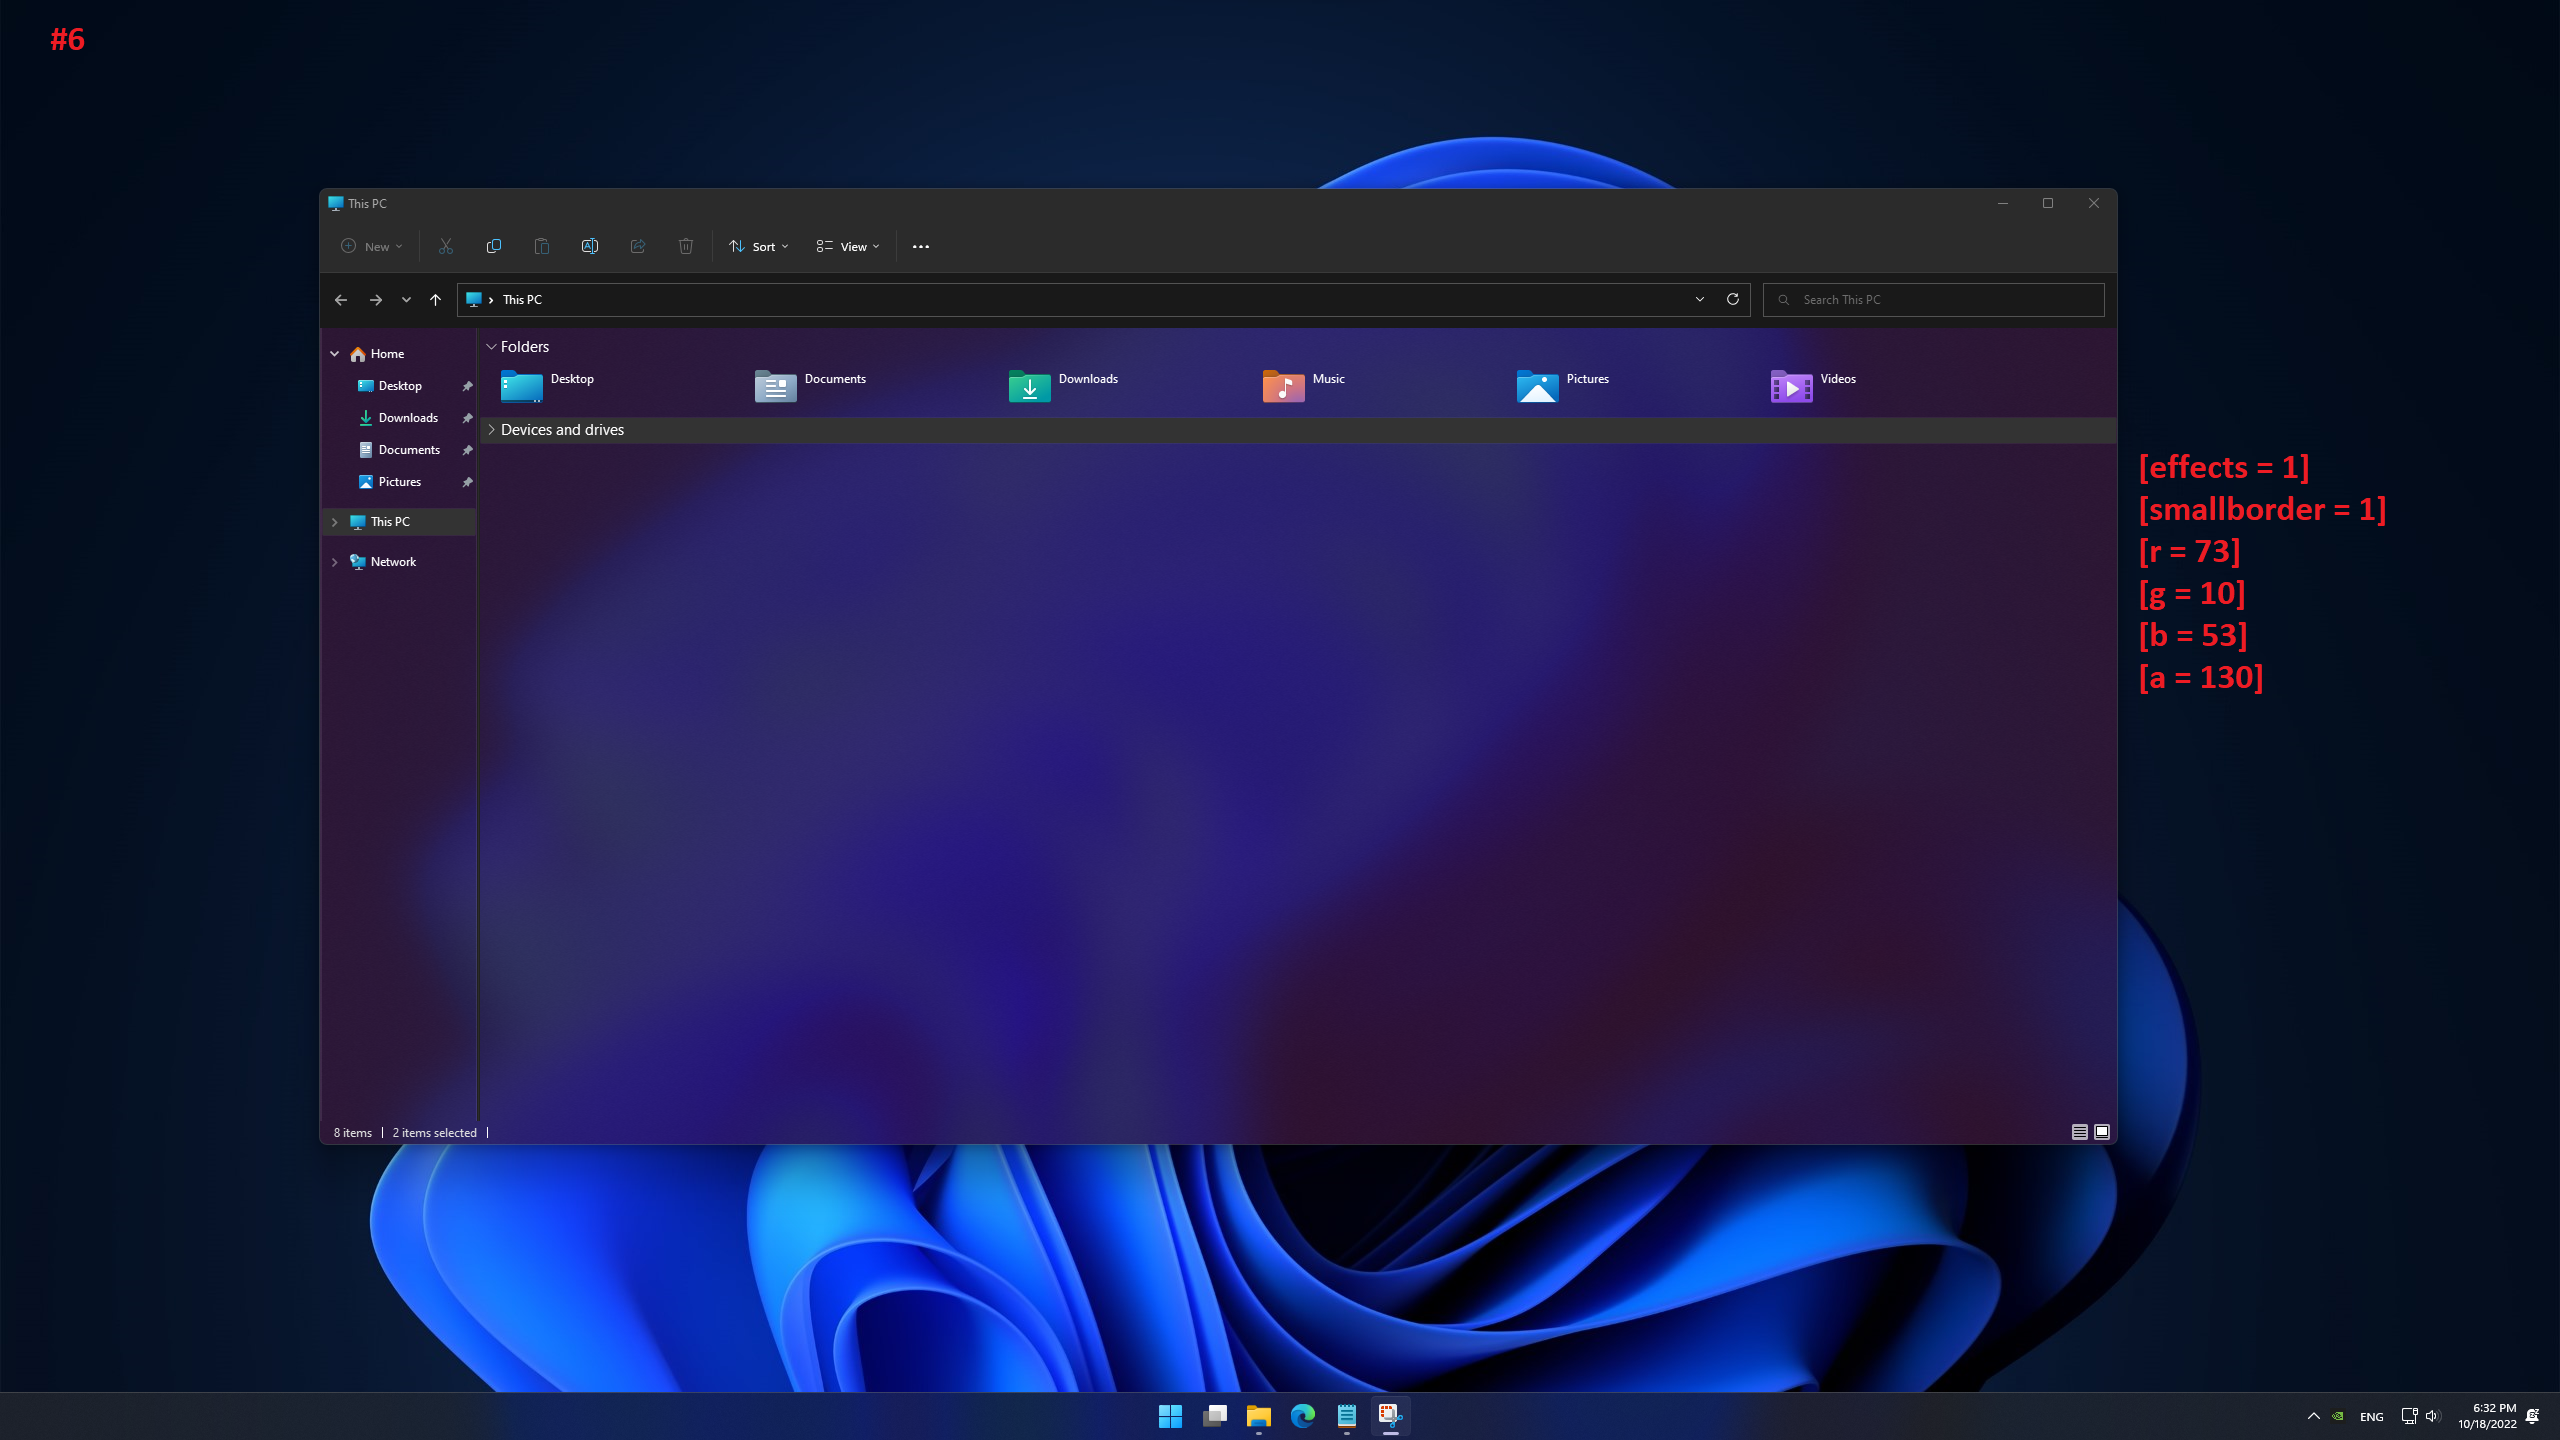This screenshot has height=1440, width=2560.
Task: Open the Desktop folder in main pane
Action: 547,386
